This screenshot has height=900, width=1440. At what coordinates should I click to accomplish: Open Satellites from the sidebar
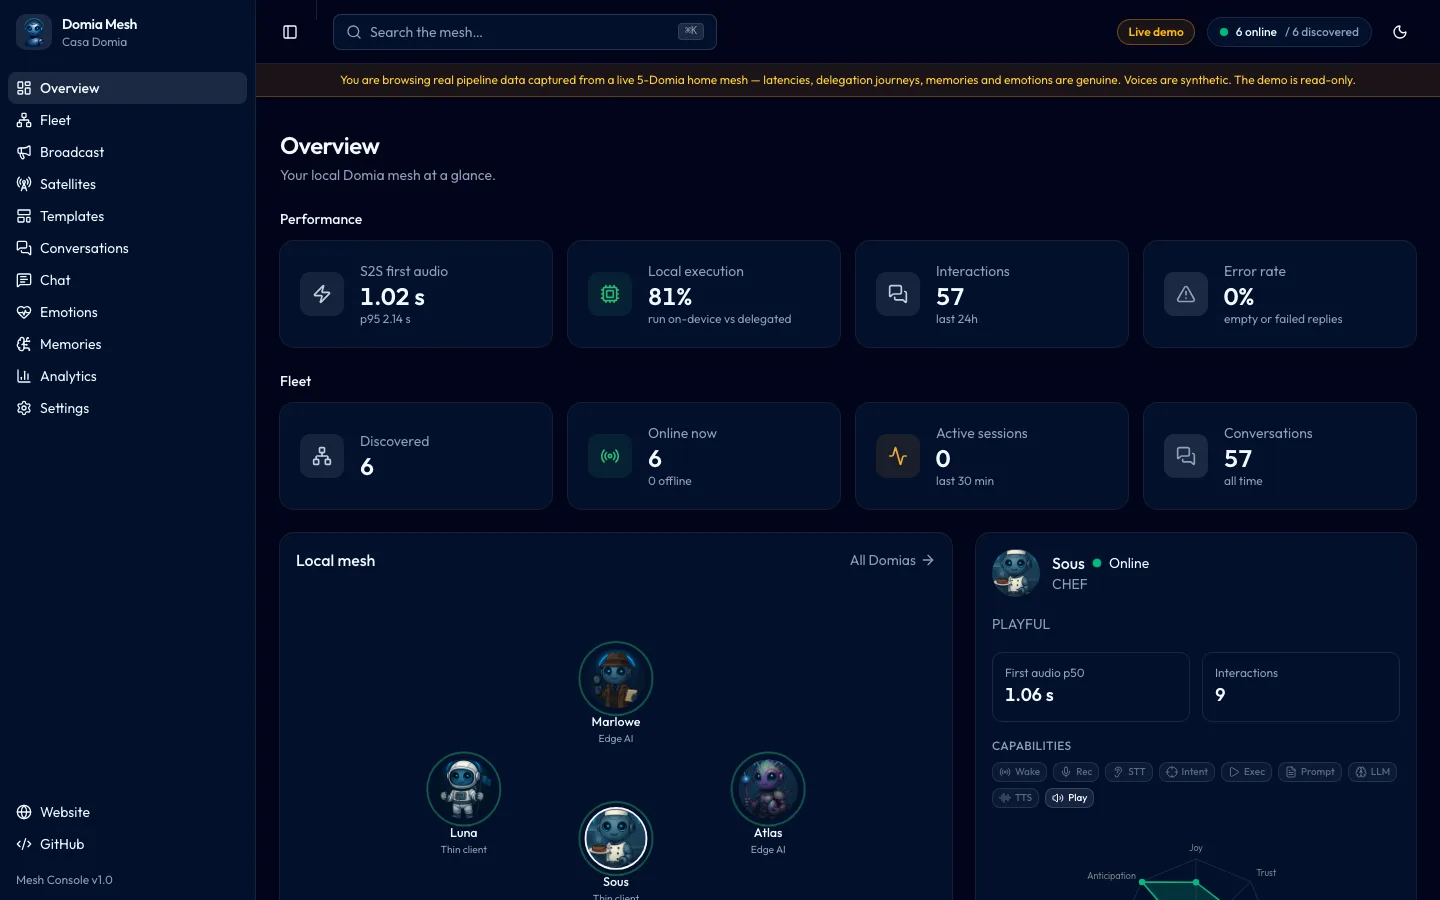[x=127, y=184]
